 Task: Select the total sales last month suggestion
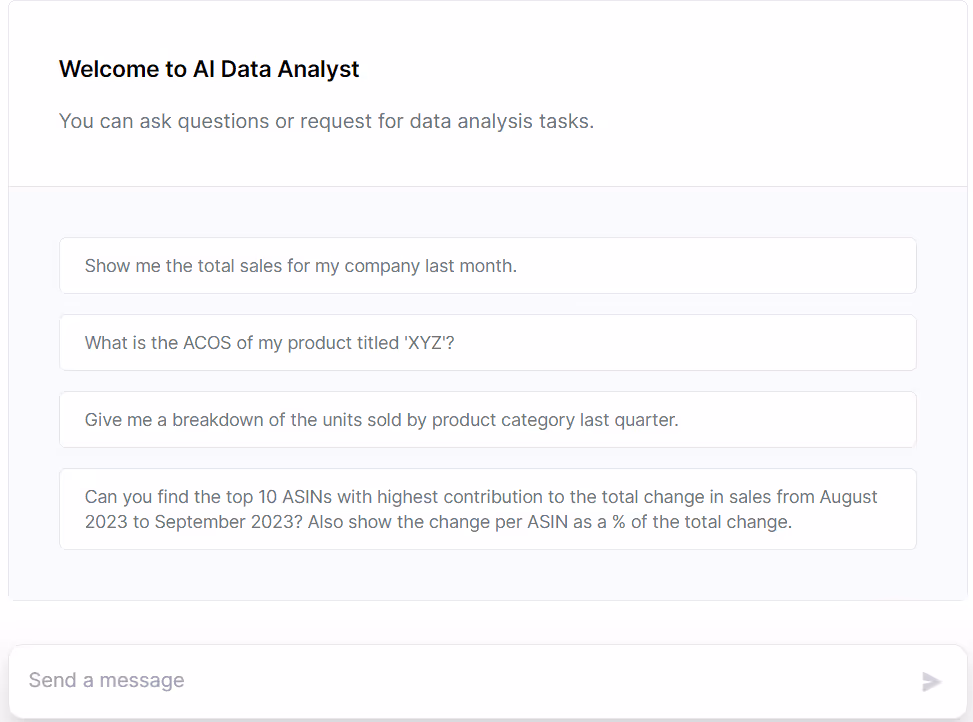pos(487,266)
